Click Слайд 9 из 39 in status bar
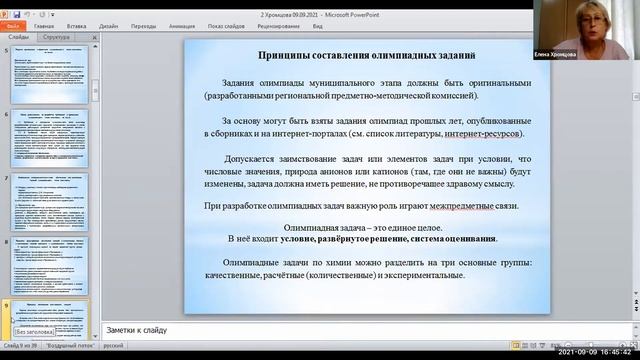640x360 pixels. 20,346
